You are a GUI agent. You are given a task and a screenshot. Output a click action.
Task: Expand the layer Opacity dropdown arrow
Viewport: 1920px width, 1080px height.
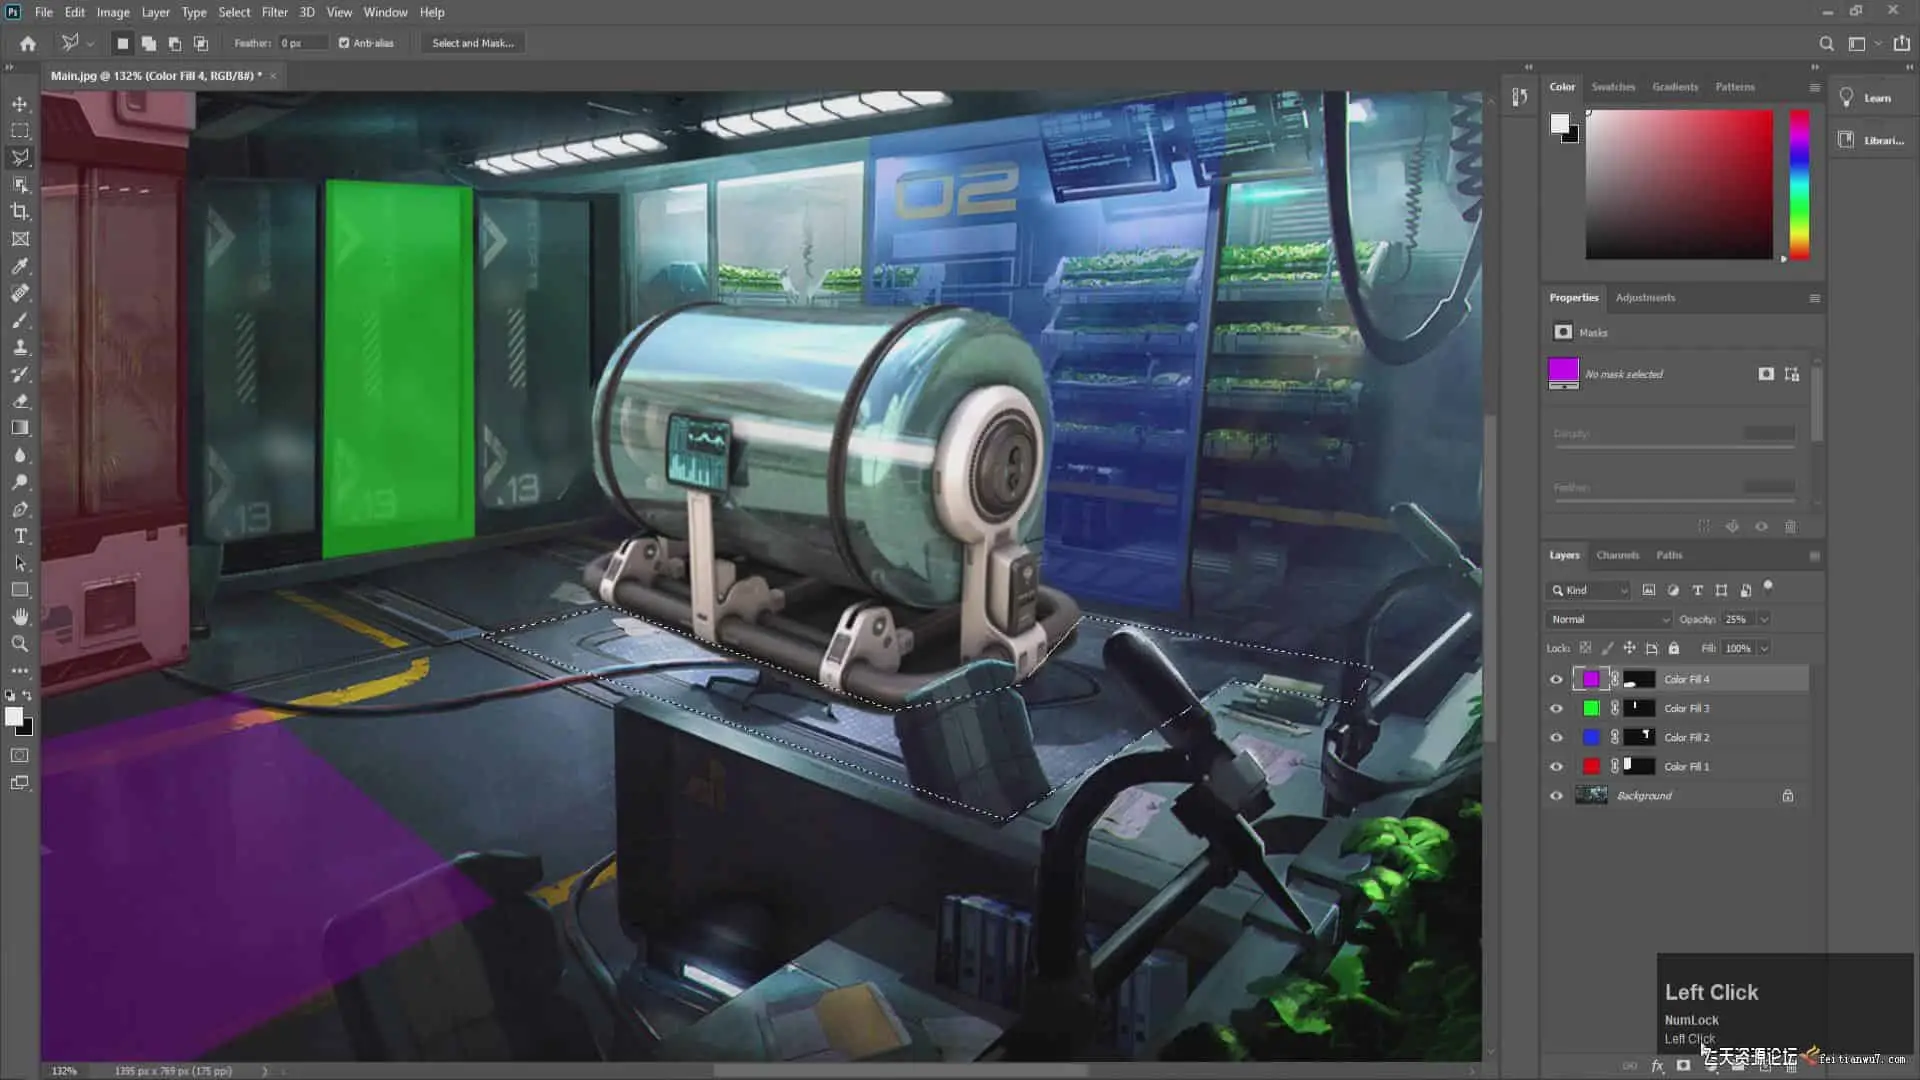point(1764,619)
